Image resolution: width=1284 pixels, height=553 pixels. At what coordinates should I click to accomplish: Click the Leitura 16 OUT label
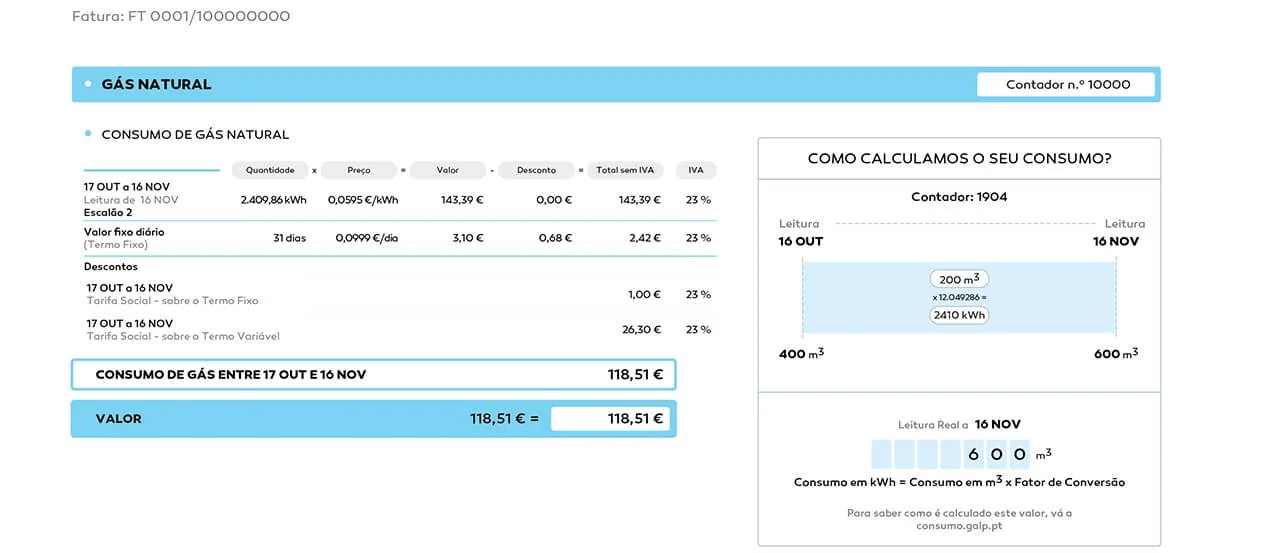[x=801, y=233]
